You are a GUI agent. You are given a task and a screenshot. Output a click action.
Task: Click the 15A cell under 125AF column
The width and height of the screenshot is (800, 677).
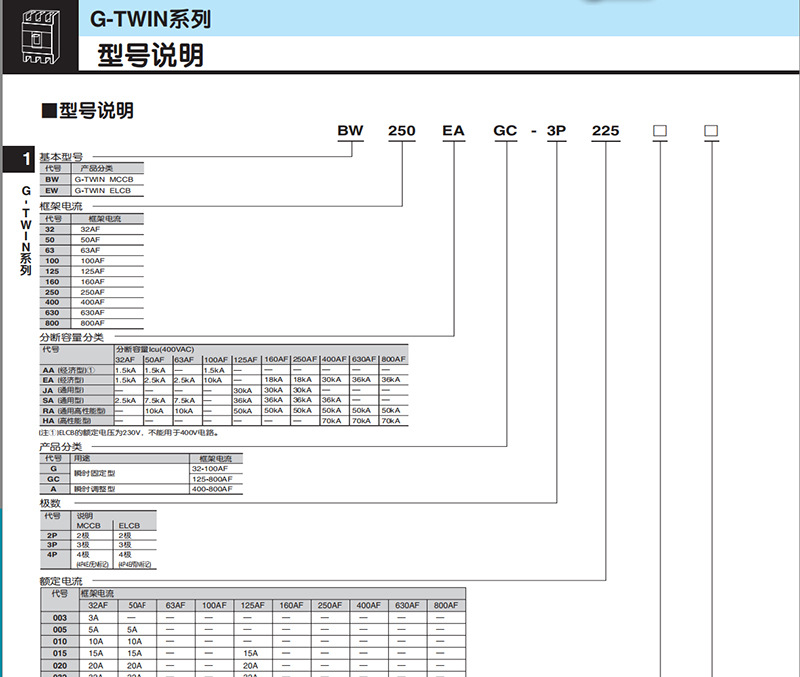click(251, 653)
